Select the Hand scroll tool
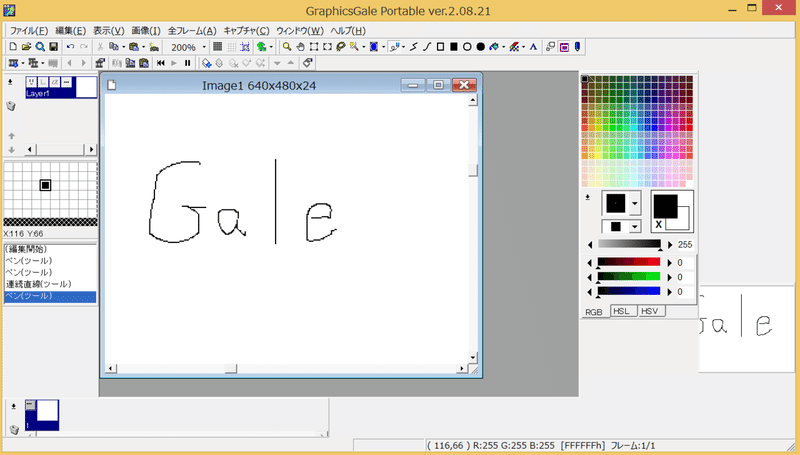The height and width of the screenshot is (455, 800). point(301,47)
